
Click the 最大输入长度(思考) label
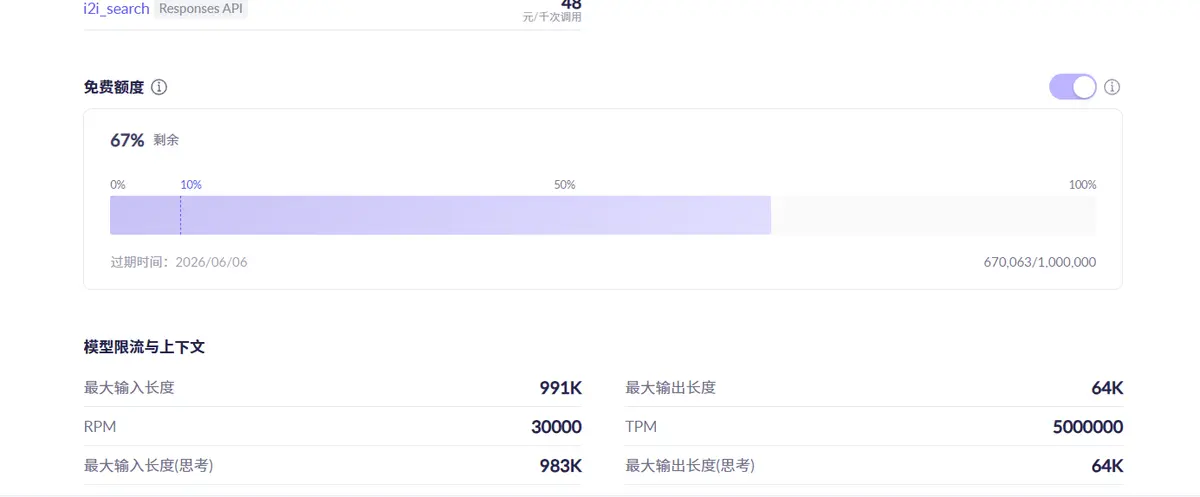click(x=149, y=465)
